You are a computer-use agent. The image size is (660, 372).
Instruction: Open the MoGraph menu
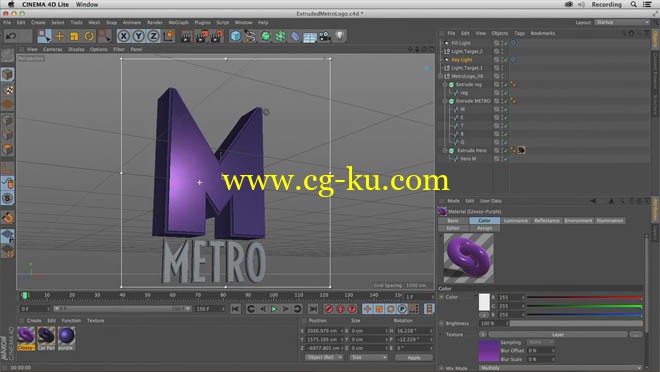178,22
